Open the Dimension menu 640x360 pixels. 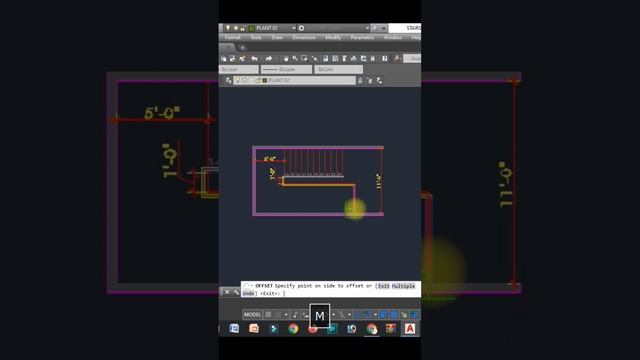pyautogui.click(x=304, y=38)
